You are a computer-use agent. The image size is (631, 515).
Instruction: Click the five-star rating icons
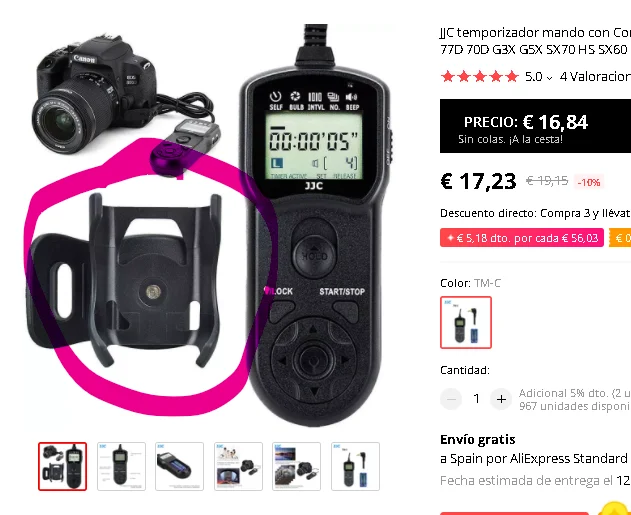480,76
